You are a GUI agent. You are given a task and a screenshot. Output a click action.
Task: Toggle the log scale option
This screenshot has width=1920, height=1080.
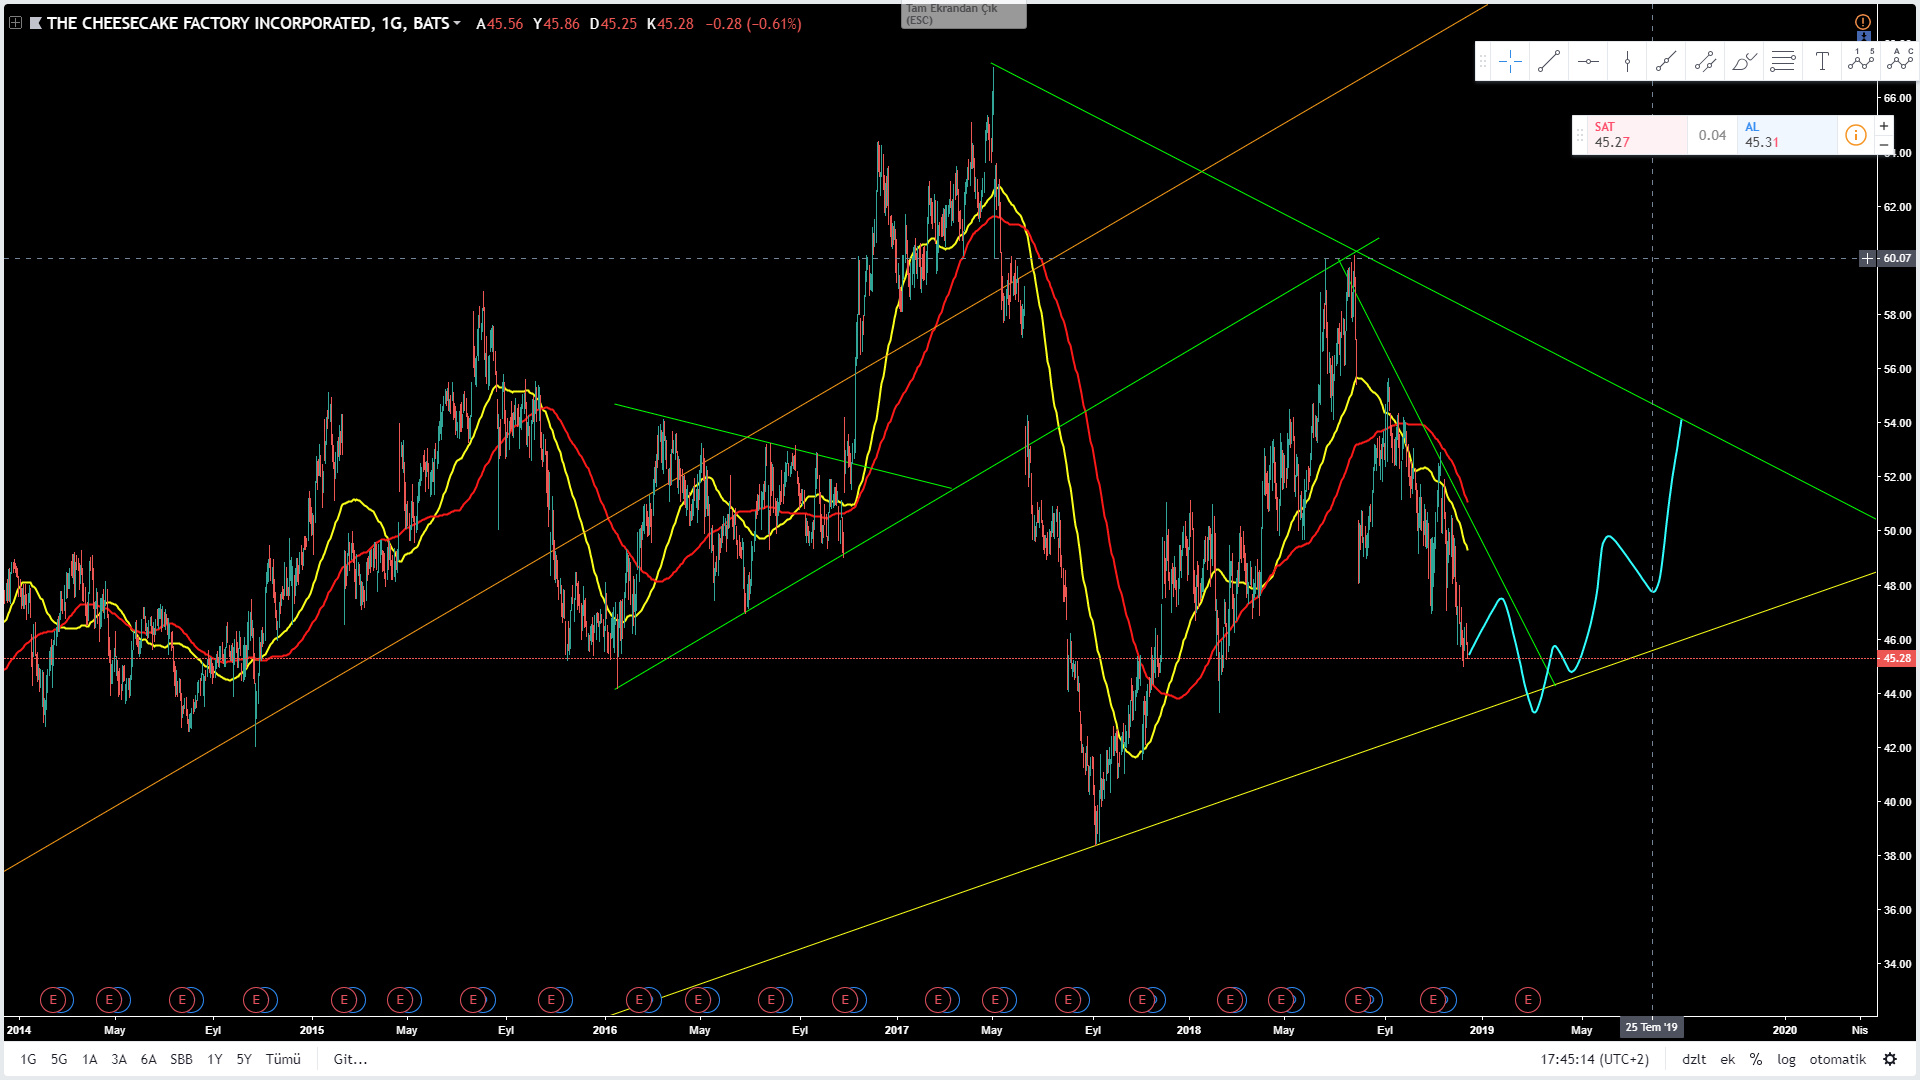pyautogui.click(x=1786, y=1059)
